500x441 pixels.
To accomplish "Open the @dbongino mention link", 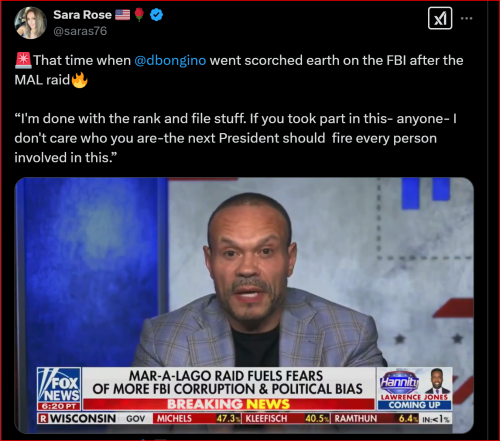I will click(x=170, y=61).
